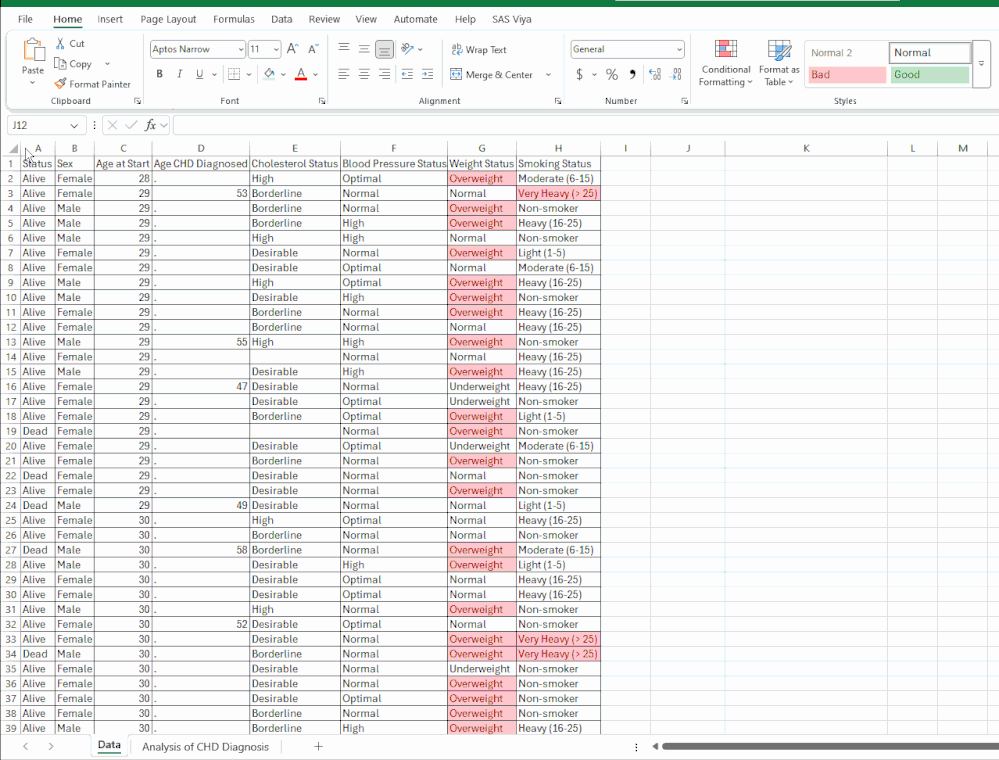Open Number format dialog launcher
Image resolution: width=999 pixels, height=760 pixels.
685,101
